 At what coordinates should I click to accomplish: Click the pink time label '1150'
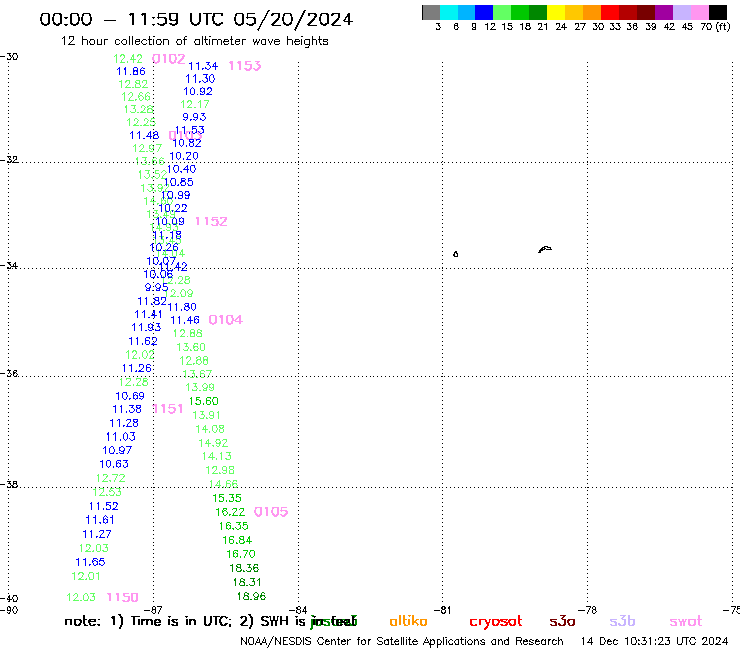[x=123, y=598]
